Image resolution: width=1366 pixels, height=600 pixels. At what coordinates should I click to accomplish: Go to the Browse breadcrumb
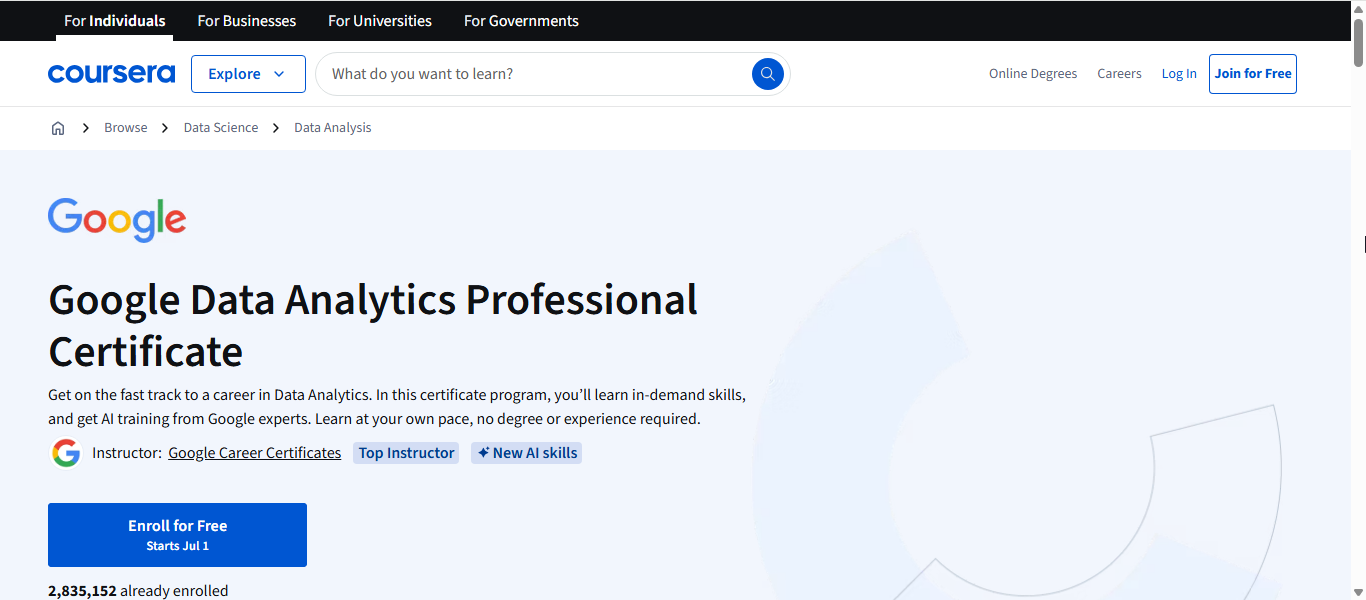click(x=126, y=128)
